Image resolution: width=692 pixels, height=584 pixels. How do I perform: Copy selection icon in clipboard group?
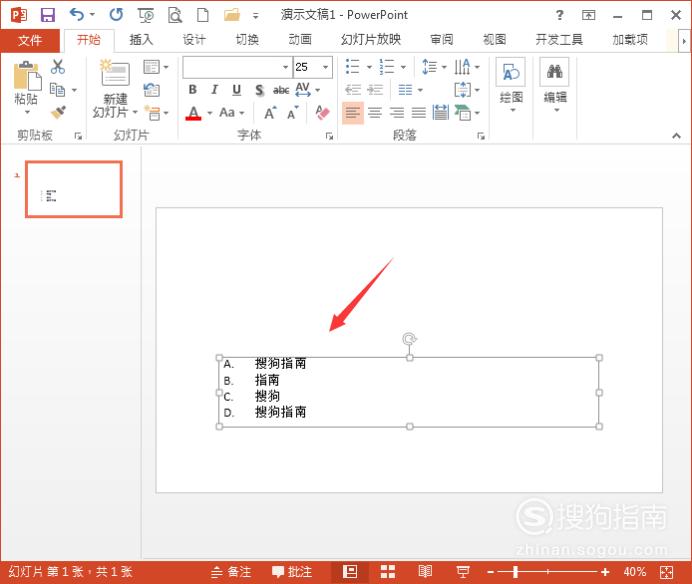tap(57, 90)
